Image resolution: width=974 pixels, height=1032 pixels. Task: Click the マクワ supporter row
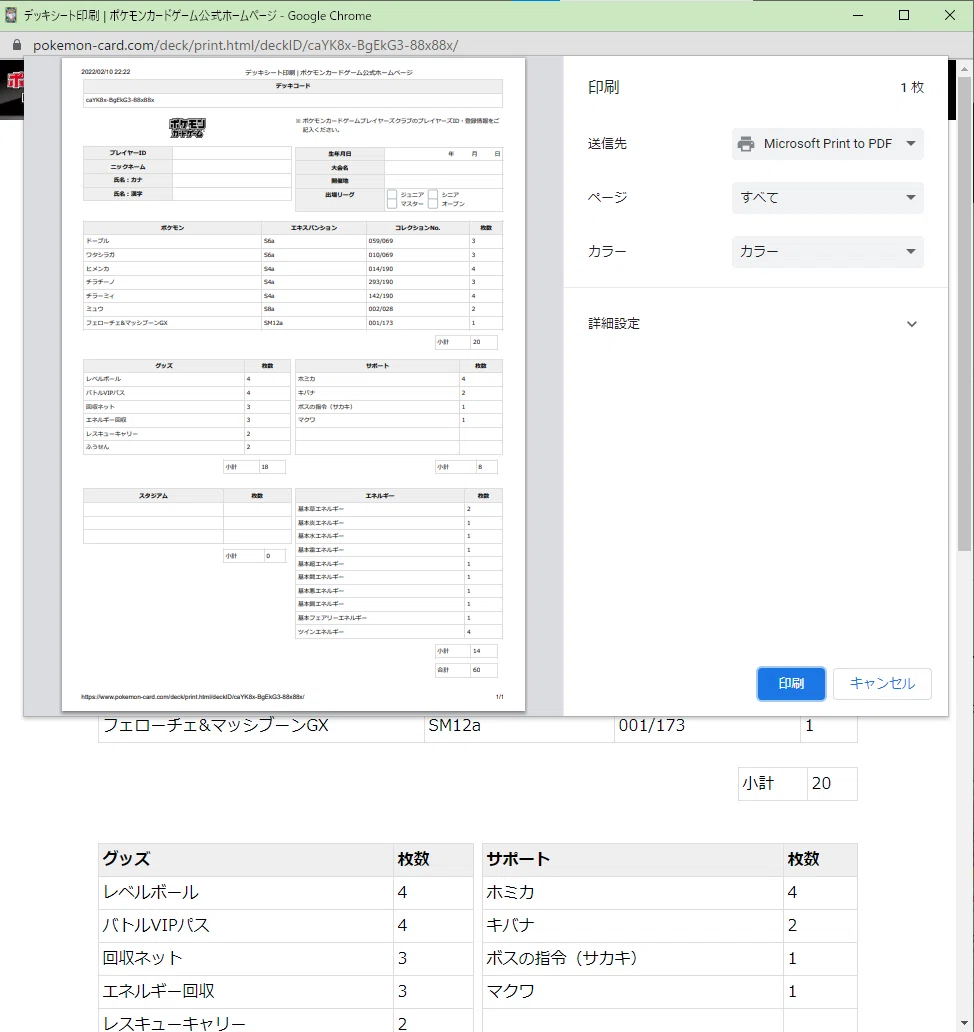coord(669,991)
